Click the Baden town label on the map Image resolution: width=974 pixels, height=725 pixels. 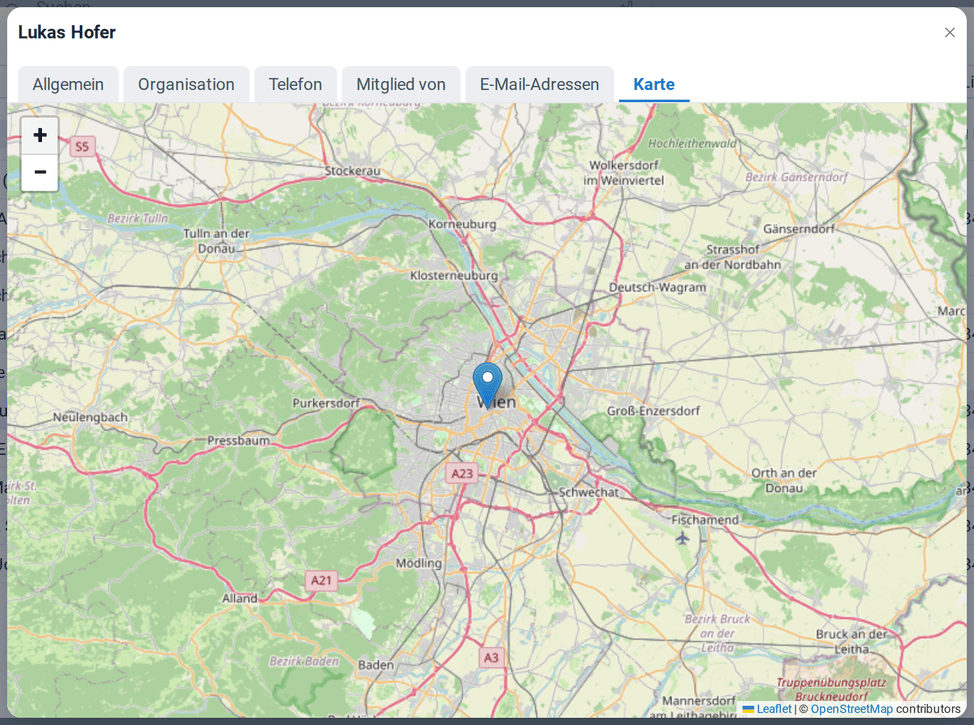coord(376,665)
